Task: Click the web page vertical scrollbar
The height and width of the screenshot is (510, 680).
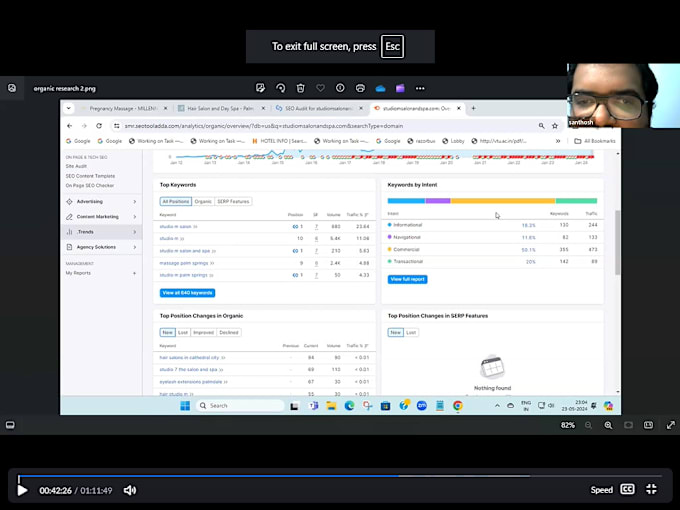Action: click(618, 242)
